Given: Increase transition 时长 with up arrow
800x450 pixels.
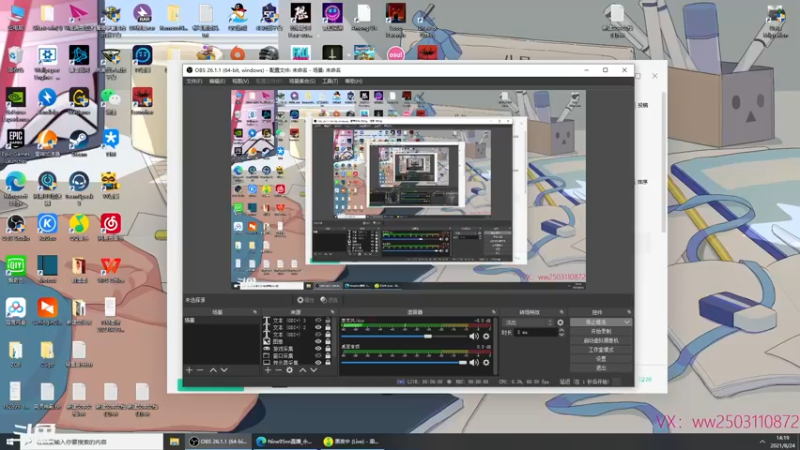Looking at the screenshot, I should tap(561, 330).
